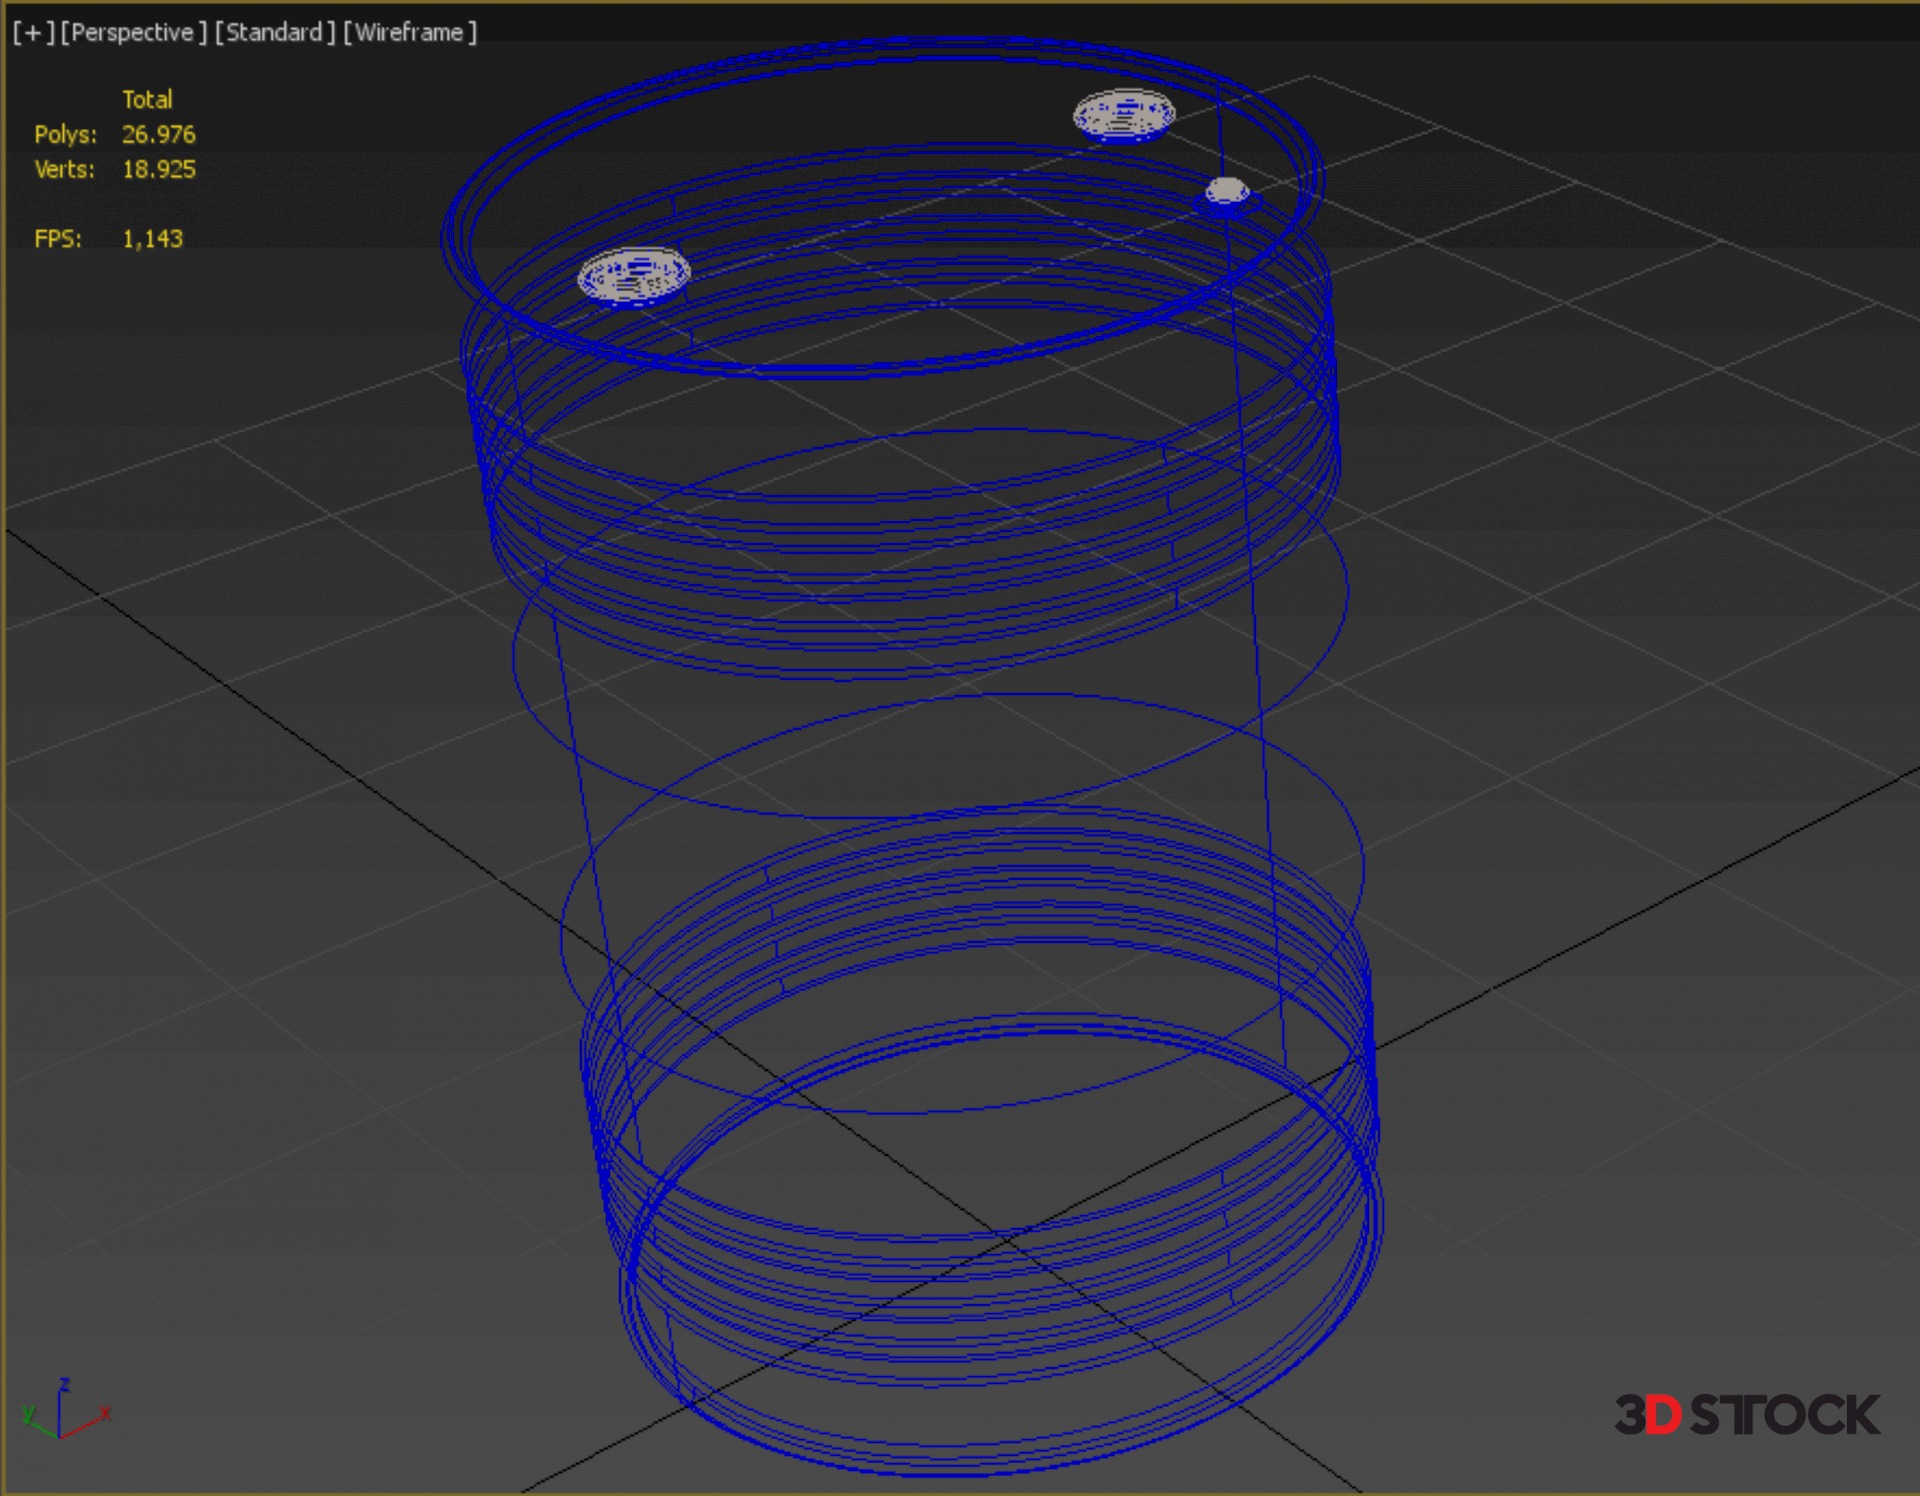Click the Verts count statistic

tap(158, 169)
